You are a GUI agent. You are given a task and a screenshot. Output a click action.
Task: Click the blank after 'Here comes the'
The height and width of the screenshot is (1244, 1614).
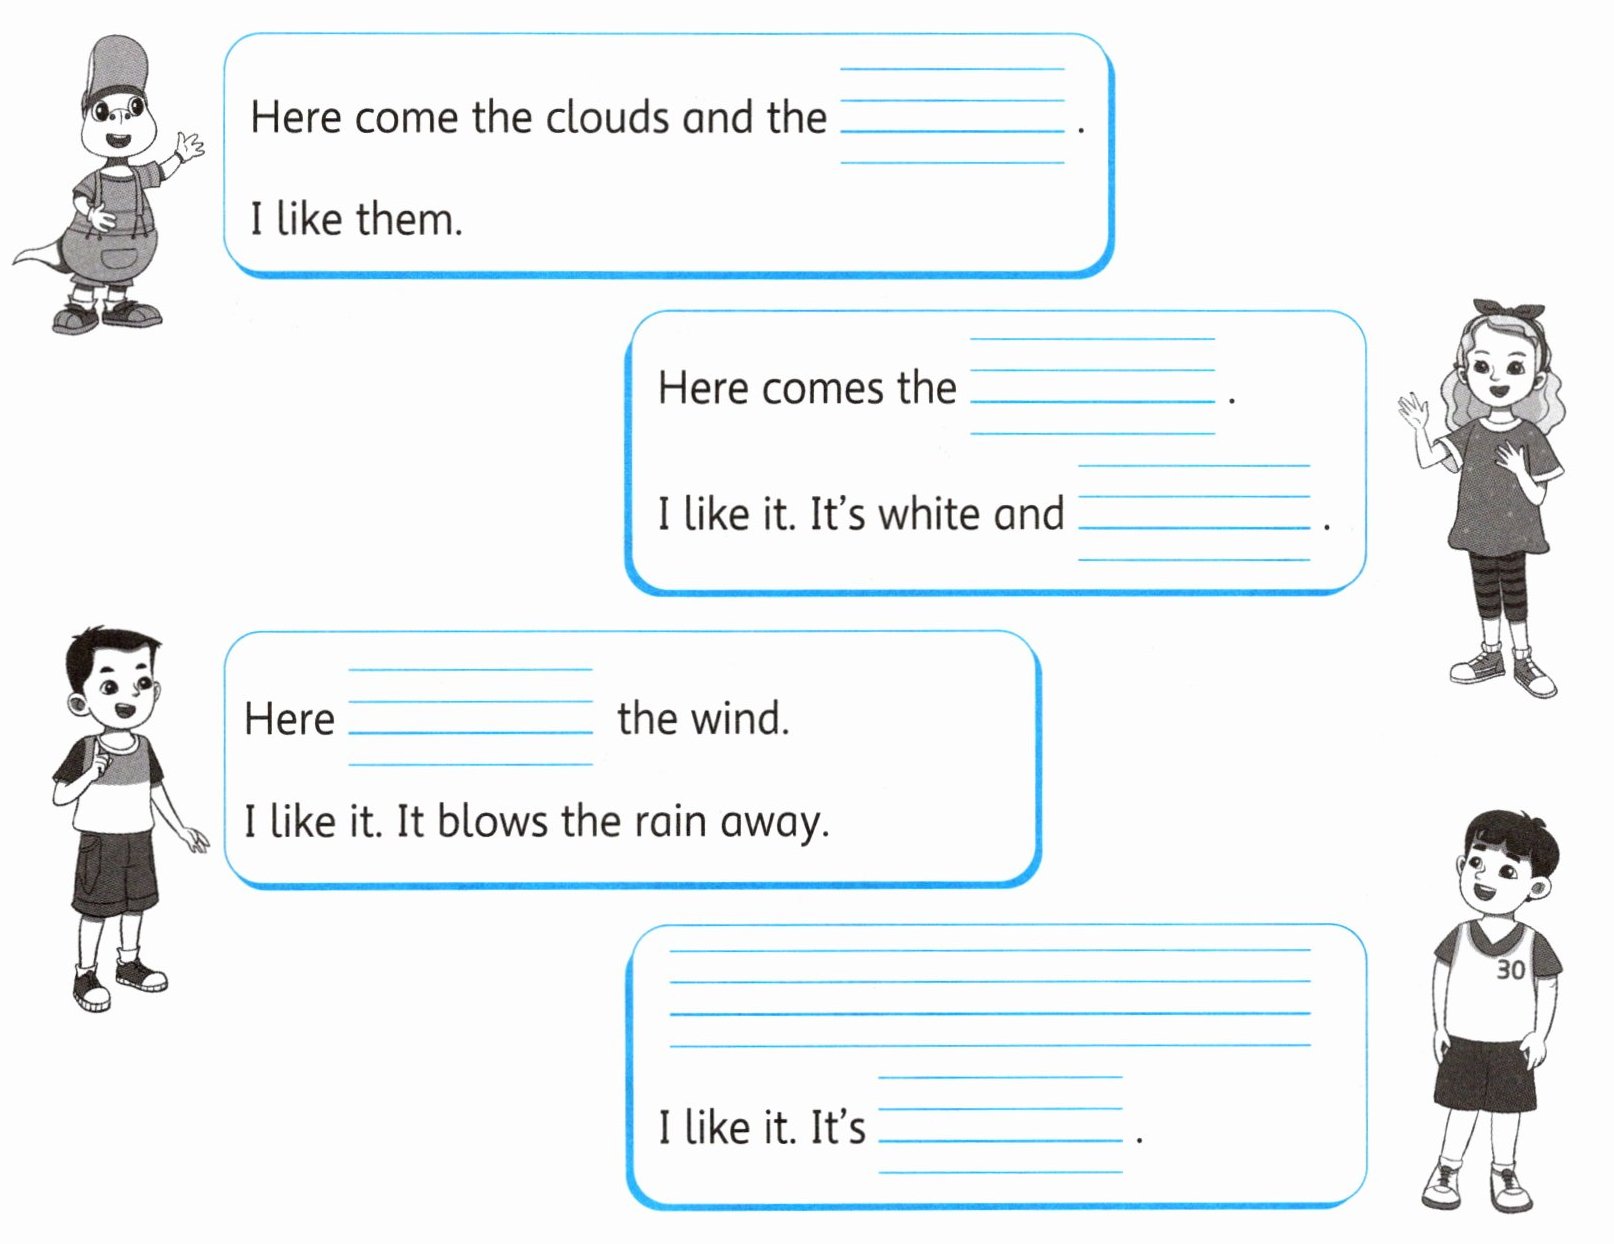(1092, 386)
